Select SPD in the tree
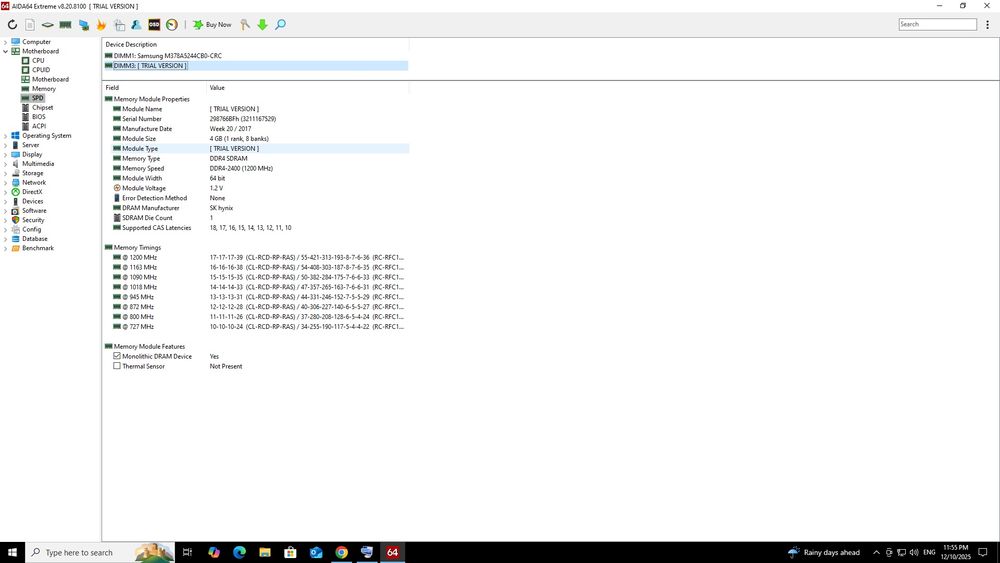 (38, 98)
